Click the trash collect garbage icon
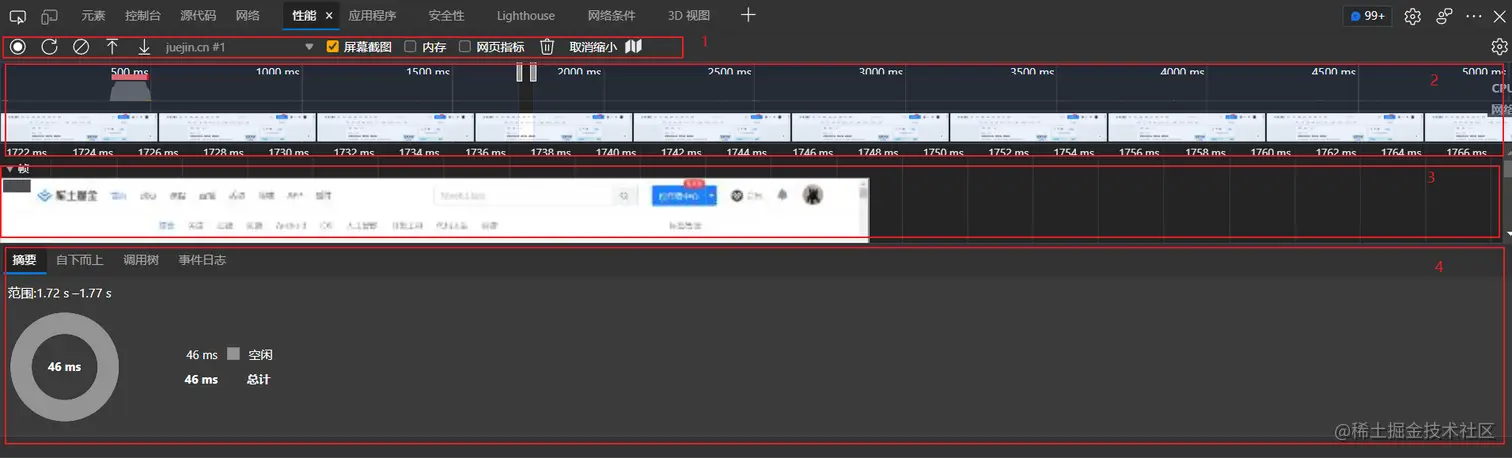The width and height of the screenshot is (1512, 458). [x=547, y=47]
